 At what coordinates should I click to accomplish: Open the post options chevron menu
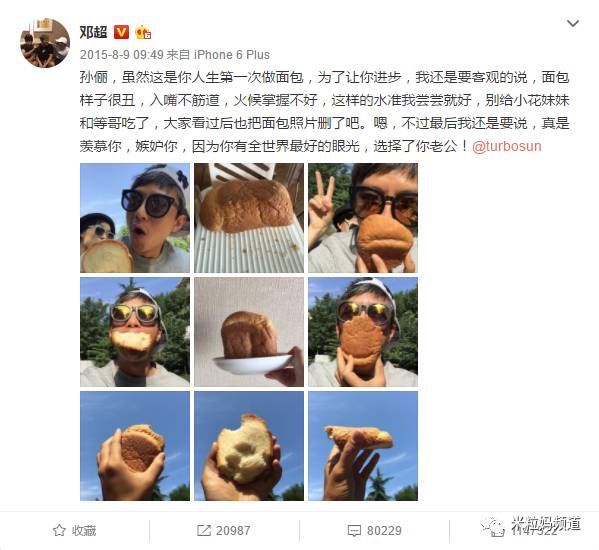pos(573,24)
